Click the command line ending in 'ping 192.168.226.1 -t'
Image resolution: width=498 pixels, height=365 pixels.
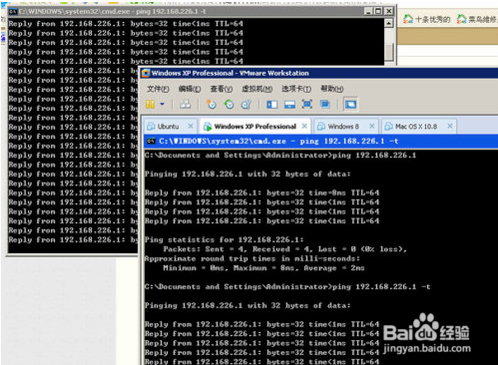pyautogui.click(x=288, y=287)
